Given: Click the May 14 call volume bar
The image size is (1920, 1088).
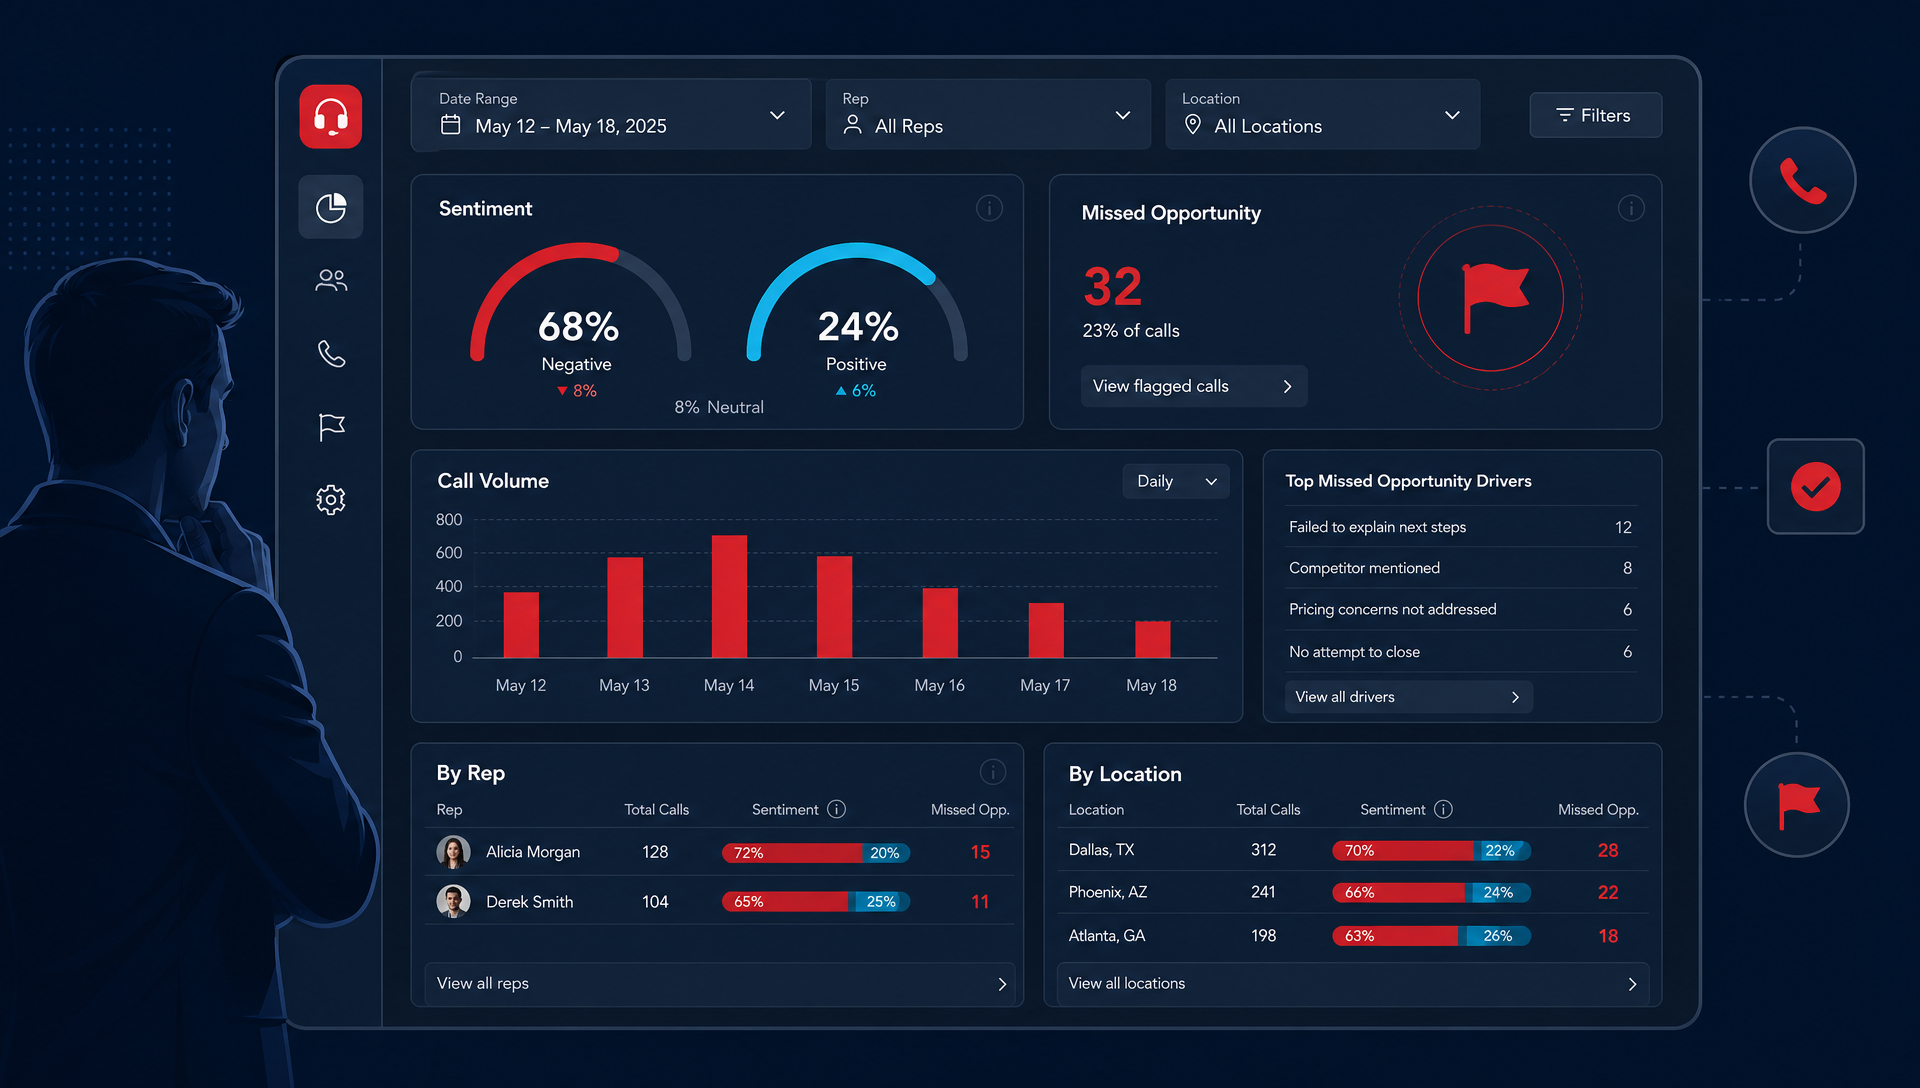Looking at the screenshot, I should (x=729, y=596).
